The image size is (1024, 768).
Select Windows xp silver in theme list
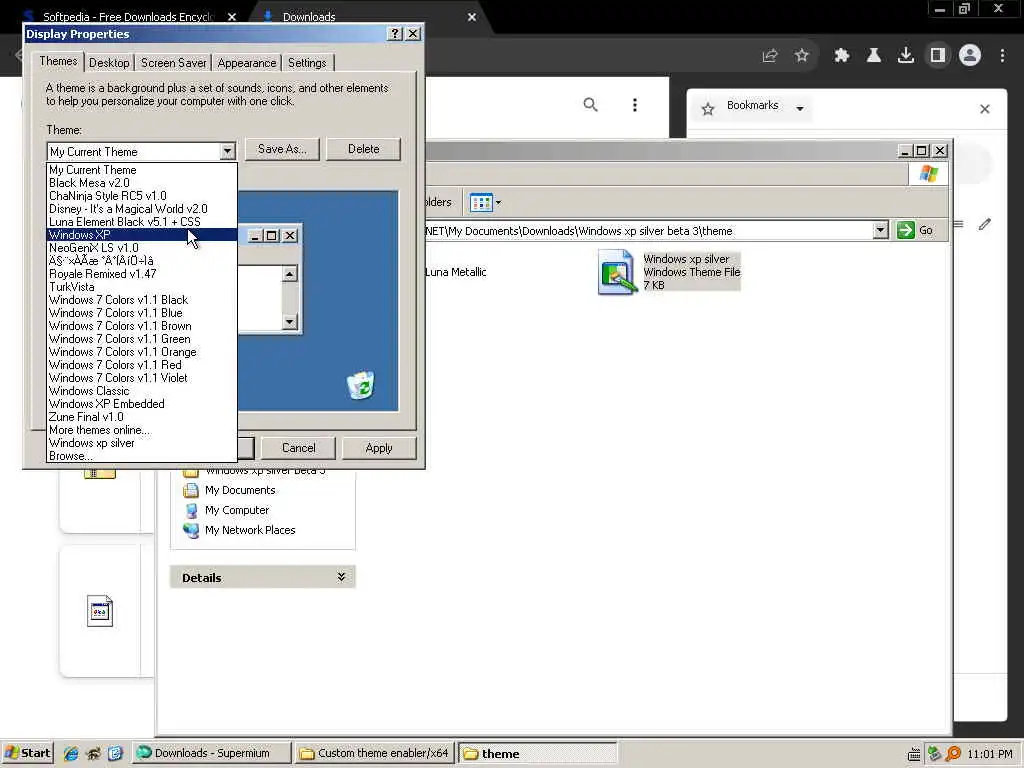pyautogui.click(x=142, y=443)
